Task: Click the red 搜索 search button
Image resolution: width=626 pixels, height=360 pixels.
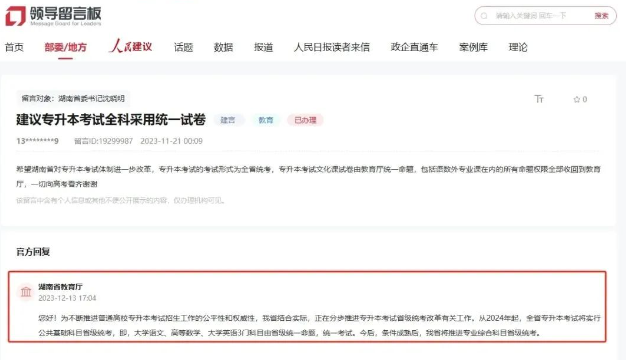Action: click(x=601, y=16)
